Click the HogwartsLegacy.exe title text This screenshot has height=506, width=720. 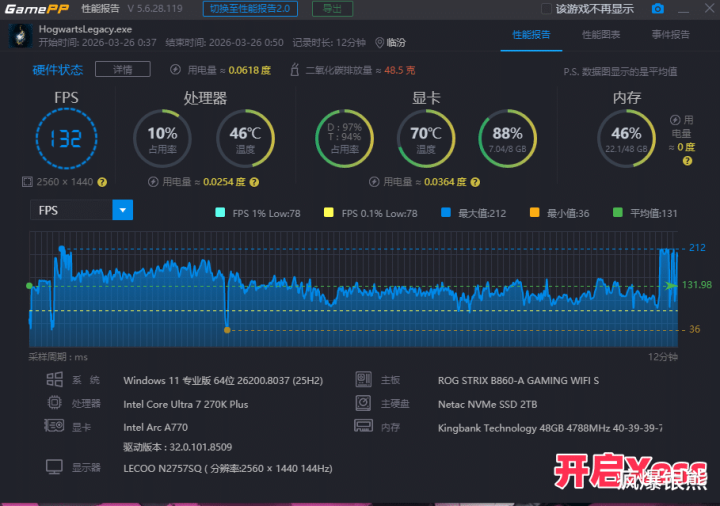coord(85,29)
